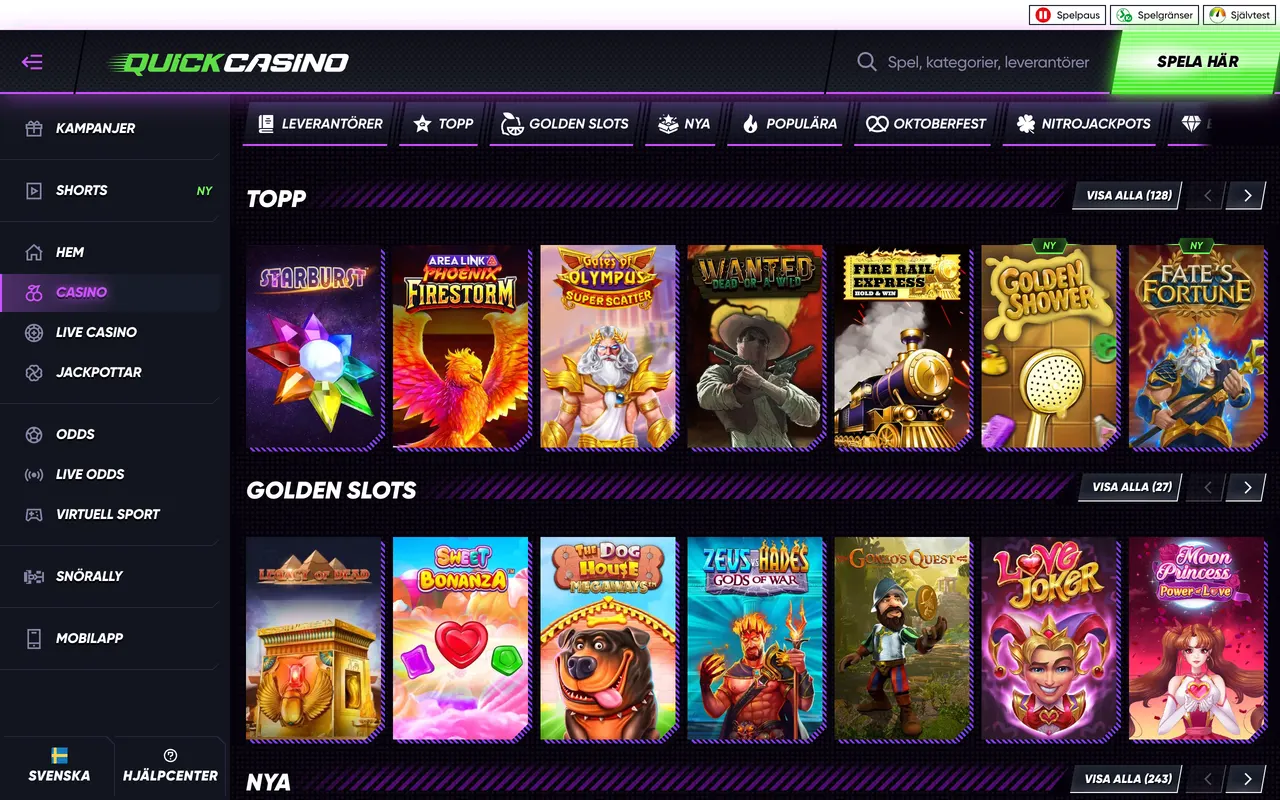The height and width of the screenshot is (800, 1280).
Task: Open Zeus vs Hades Gods of War
Action: click(755, 639)
